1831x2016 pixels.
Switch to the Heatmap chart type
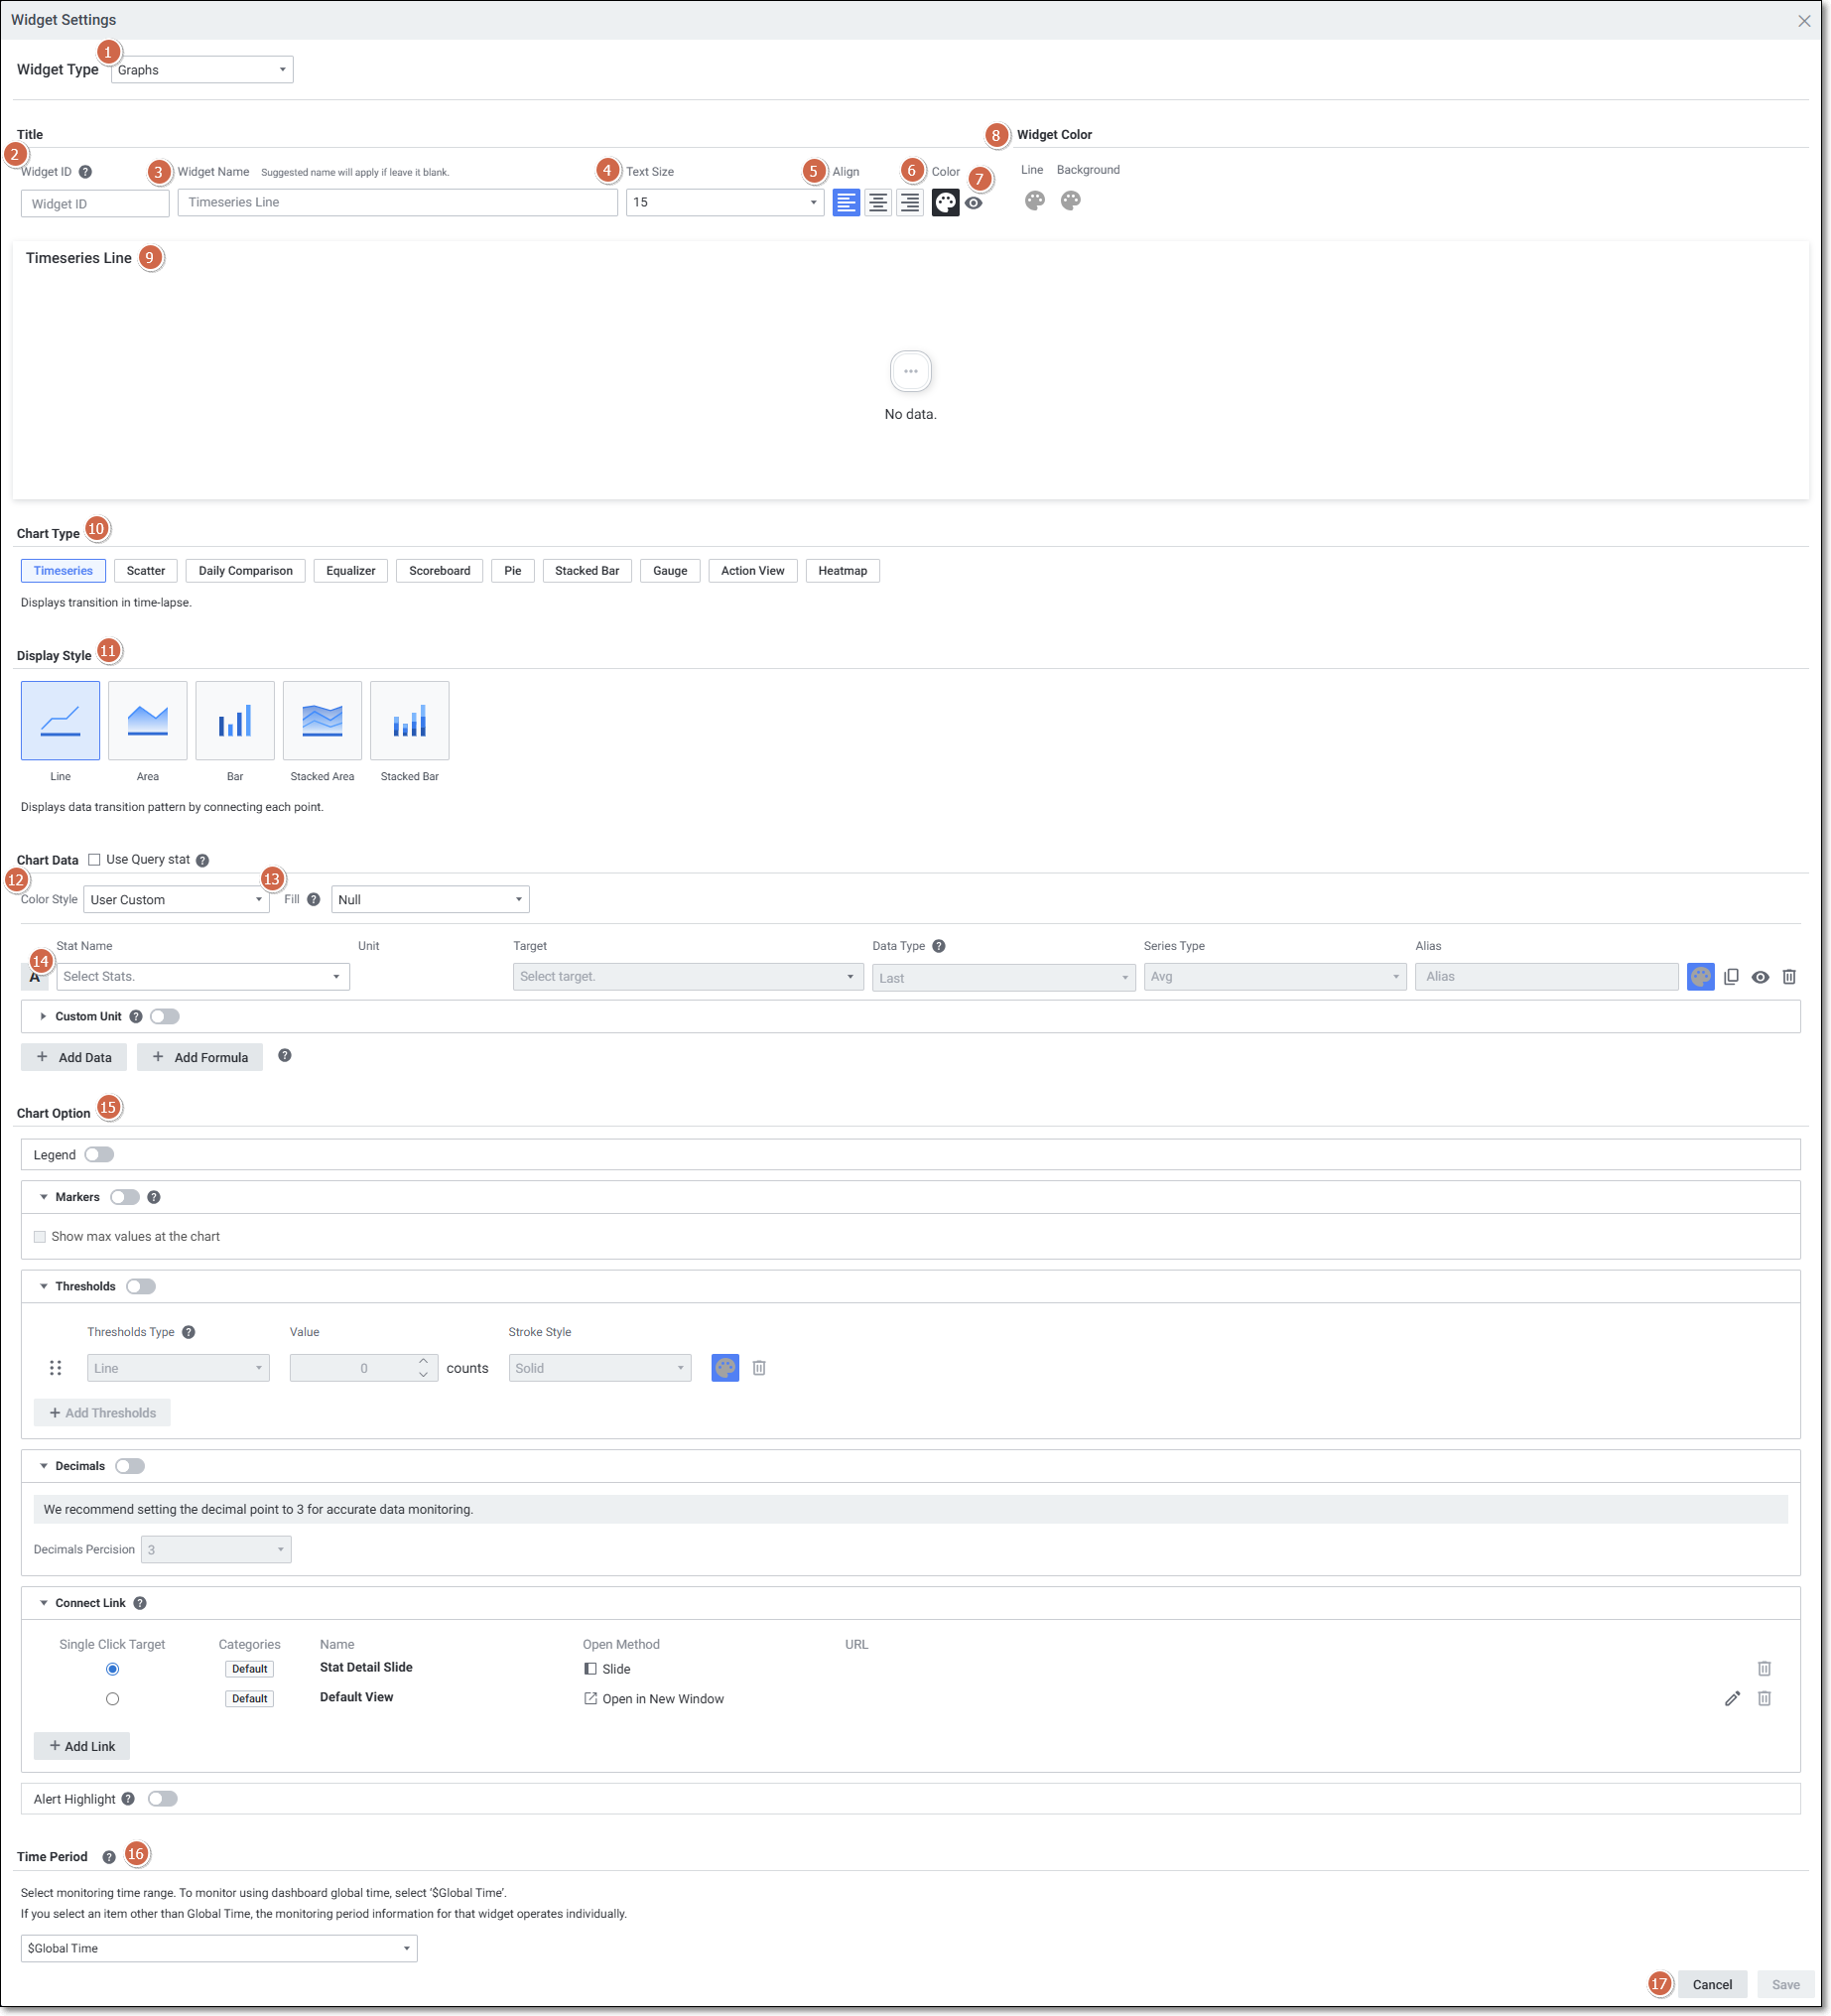tap(842, 571)
